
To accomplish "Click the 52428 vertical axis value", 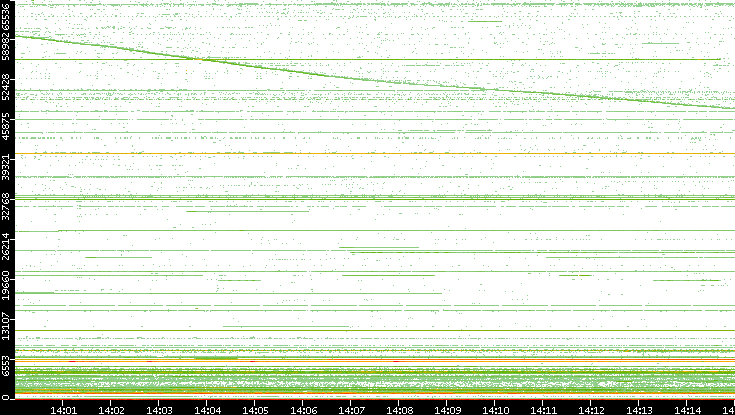I will click(x=5, y=86).
